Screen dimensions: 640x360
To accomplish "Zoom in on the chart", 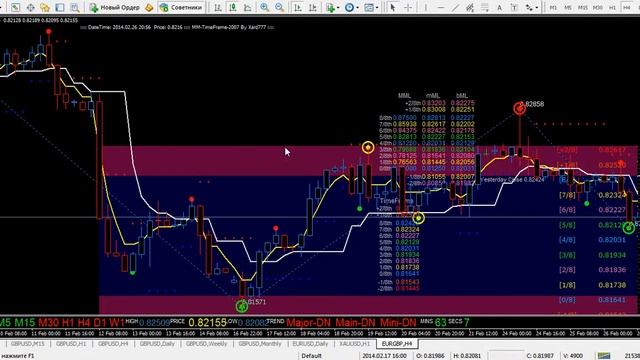I will 264,7.
